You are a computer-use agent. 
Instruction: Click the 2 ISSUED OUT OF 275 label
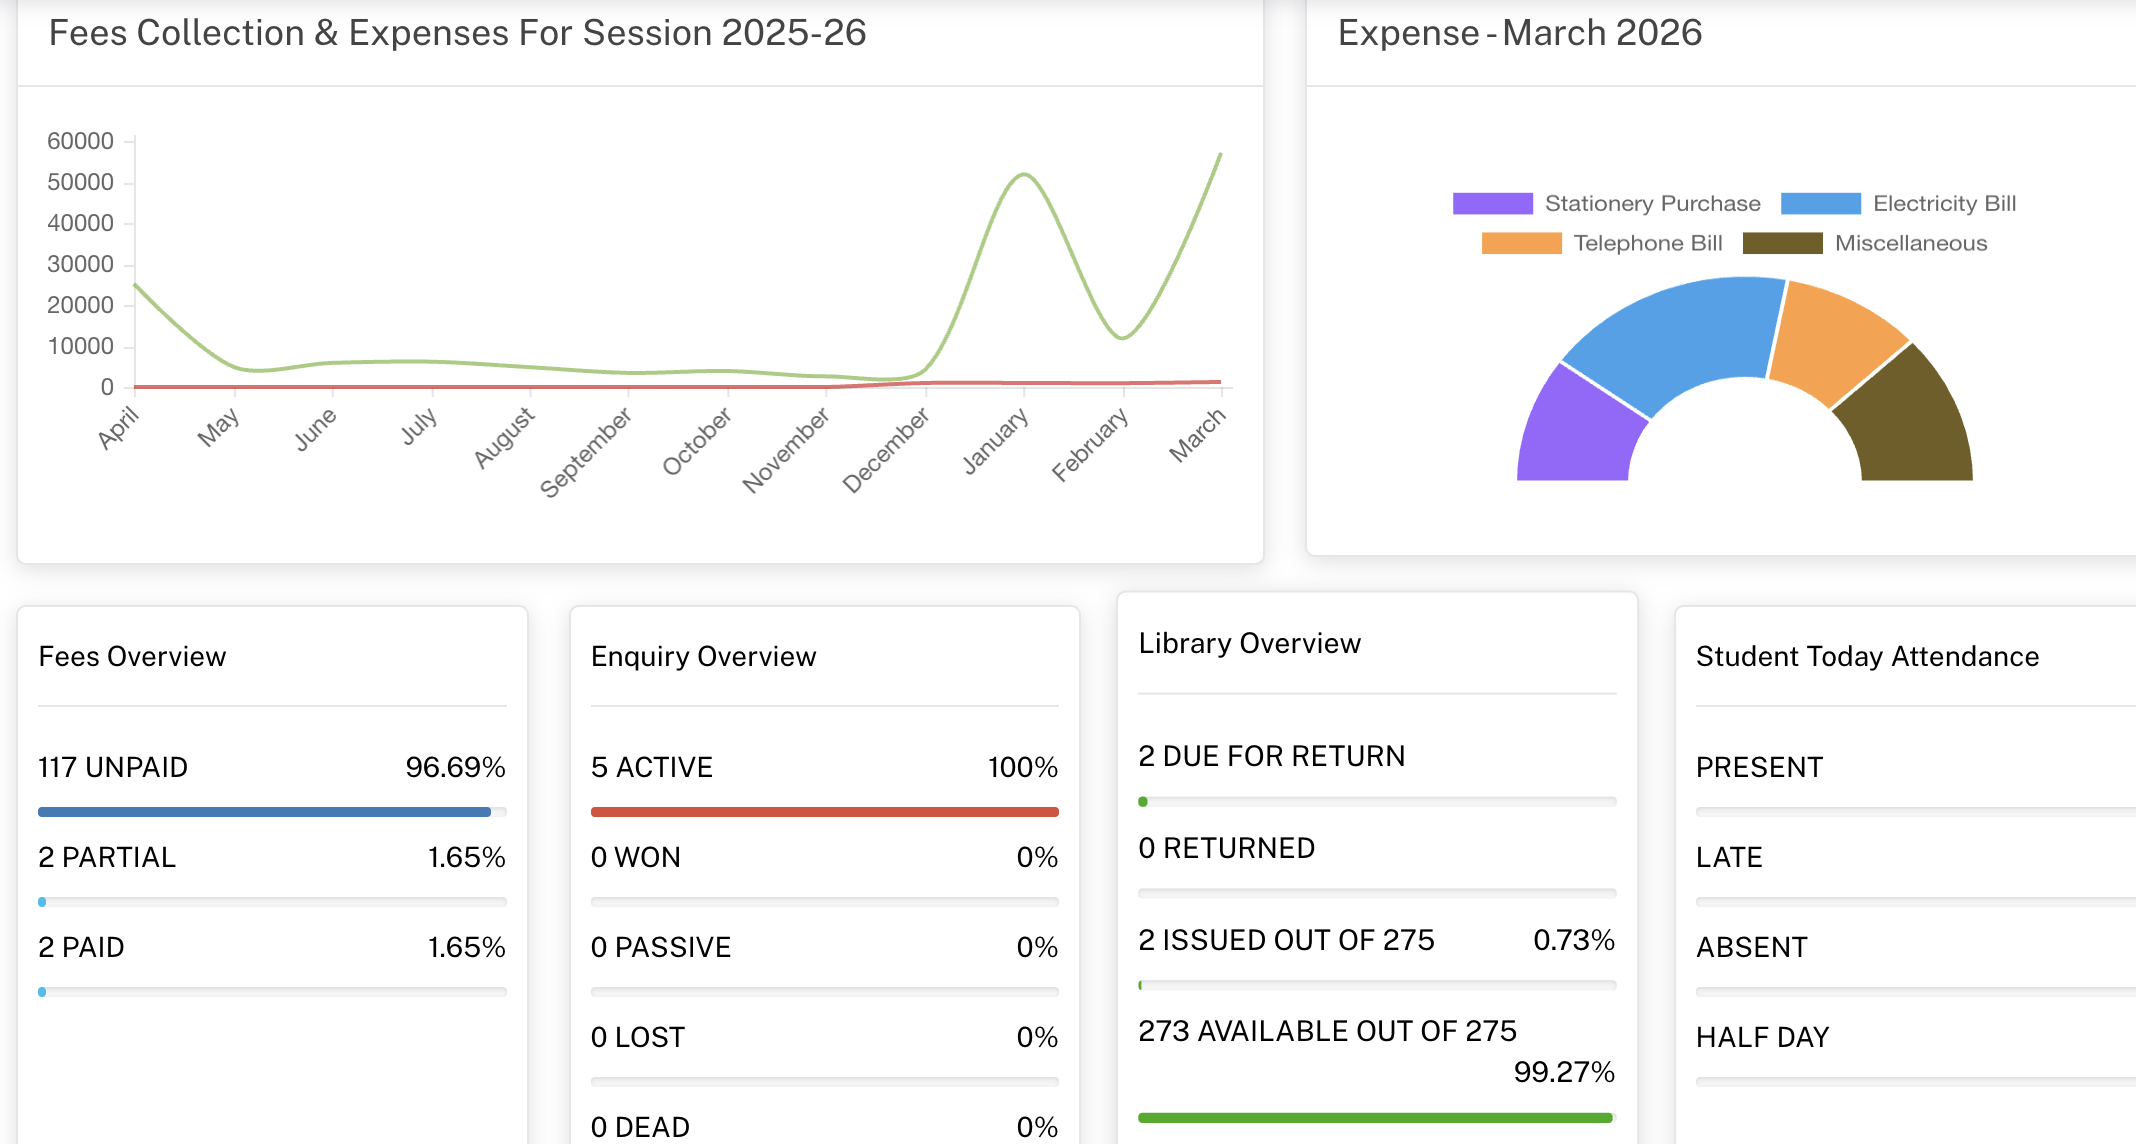(1286, 941)
